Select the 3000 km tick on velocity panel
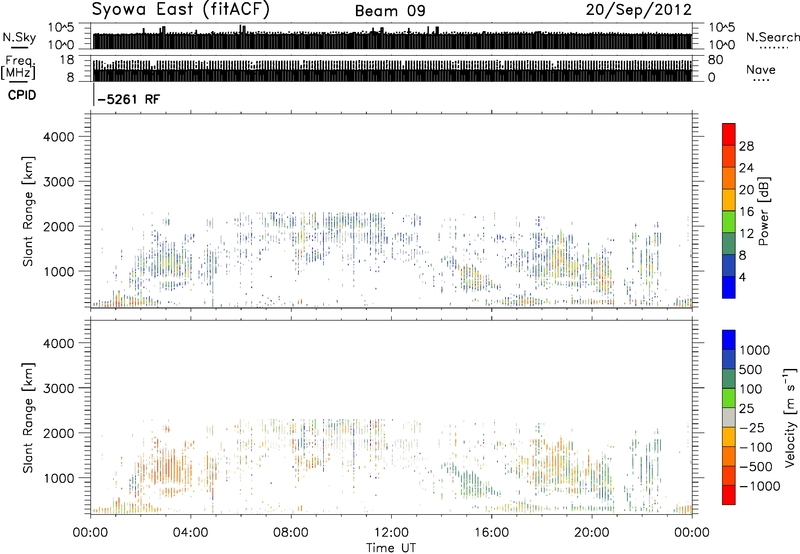This screenshot has width=800, height=554. [58, 388]
